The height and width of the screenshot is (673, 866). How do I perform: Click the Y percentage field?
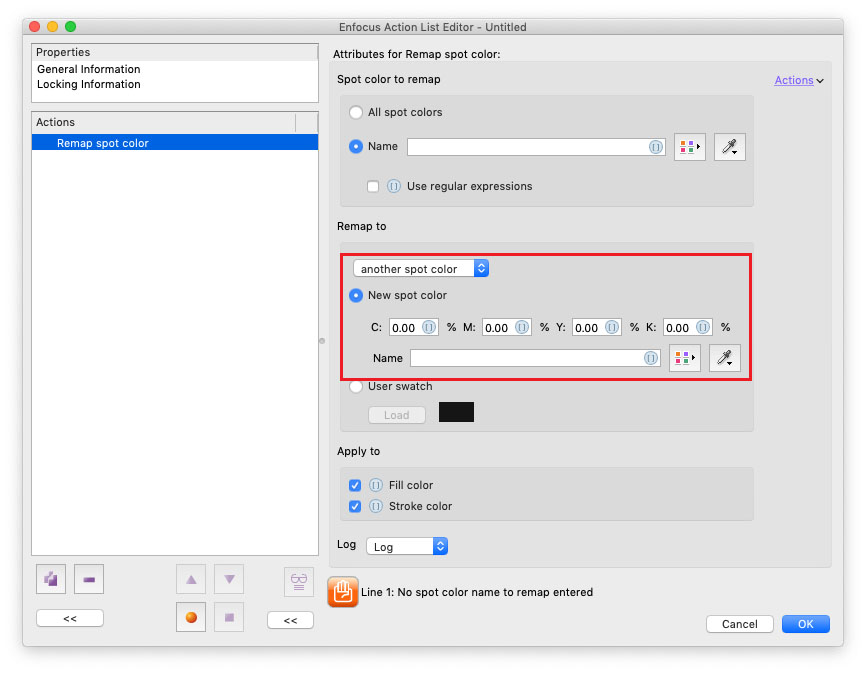pyautogui.click(x=596, y=327)
